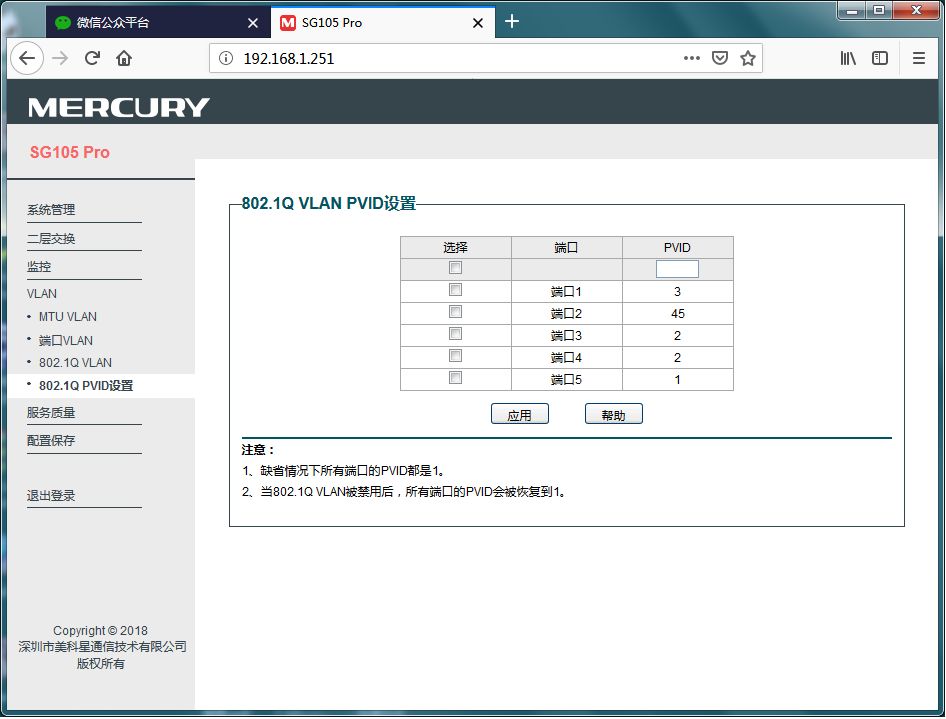Screen dimensions: 946x719
Task: Check the box for 端口2
Action: point(456,312)
